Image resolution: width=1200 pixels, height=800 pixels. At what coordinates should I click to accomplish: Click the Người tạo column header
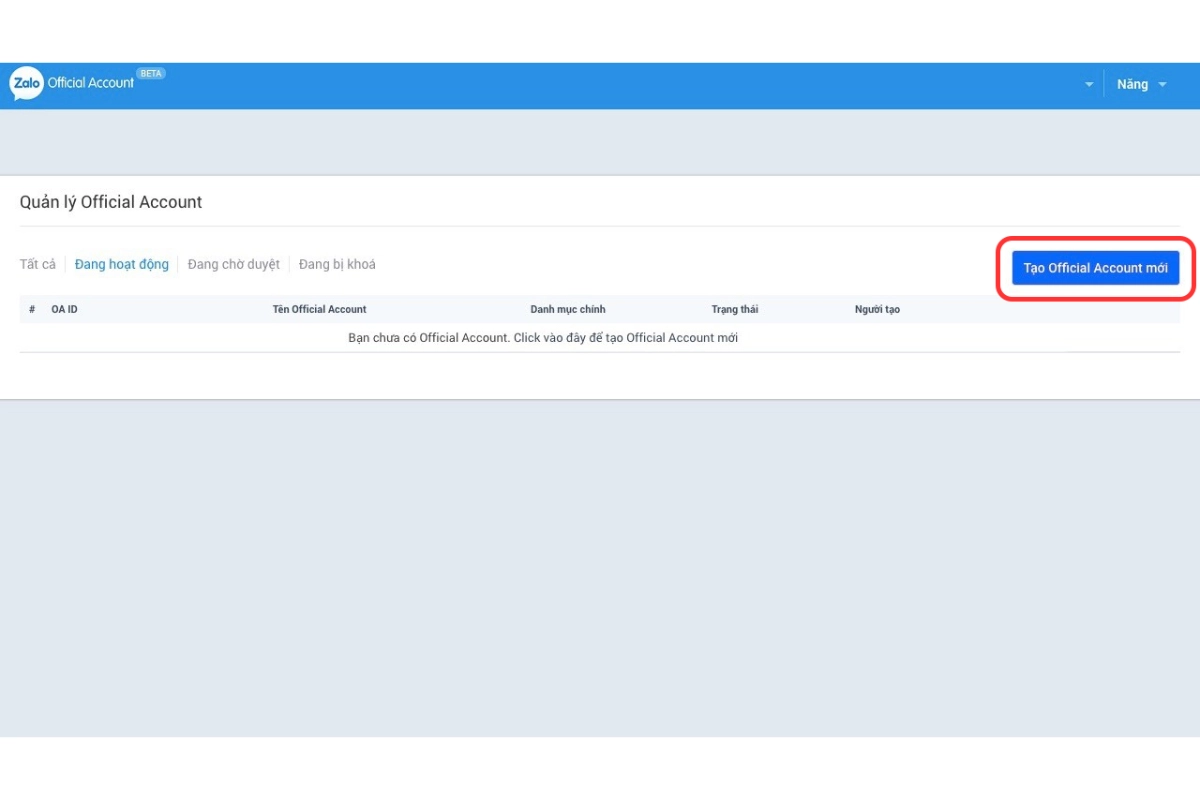877,310
